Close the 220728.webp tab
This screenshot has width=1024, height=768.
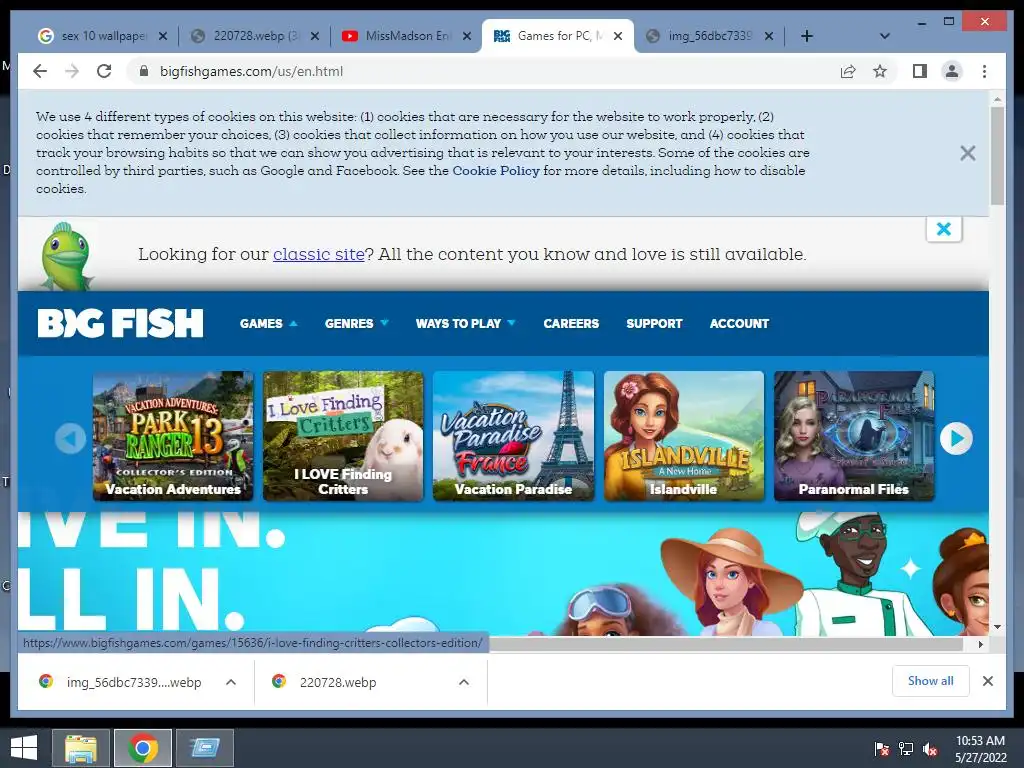click(x=315, y=36)
